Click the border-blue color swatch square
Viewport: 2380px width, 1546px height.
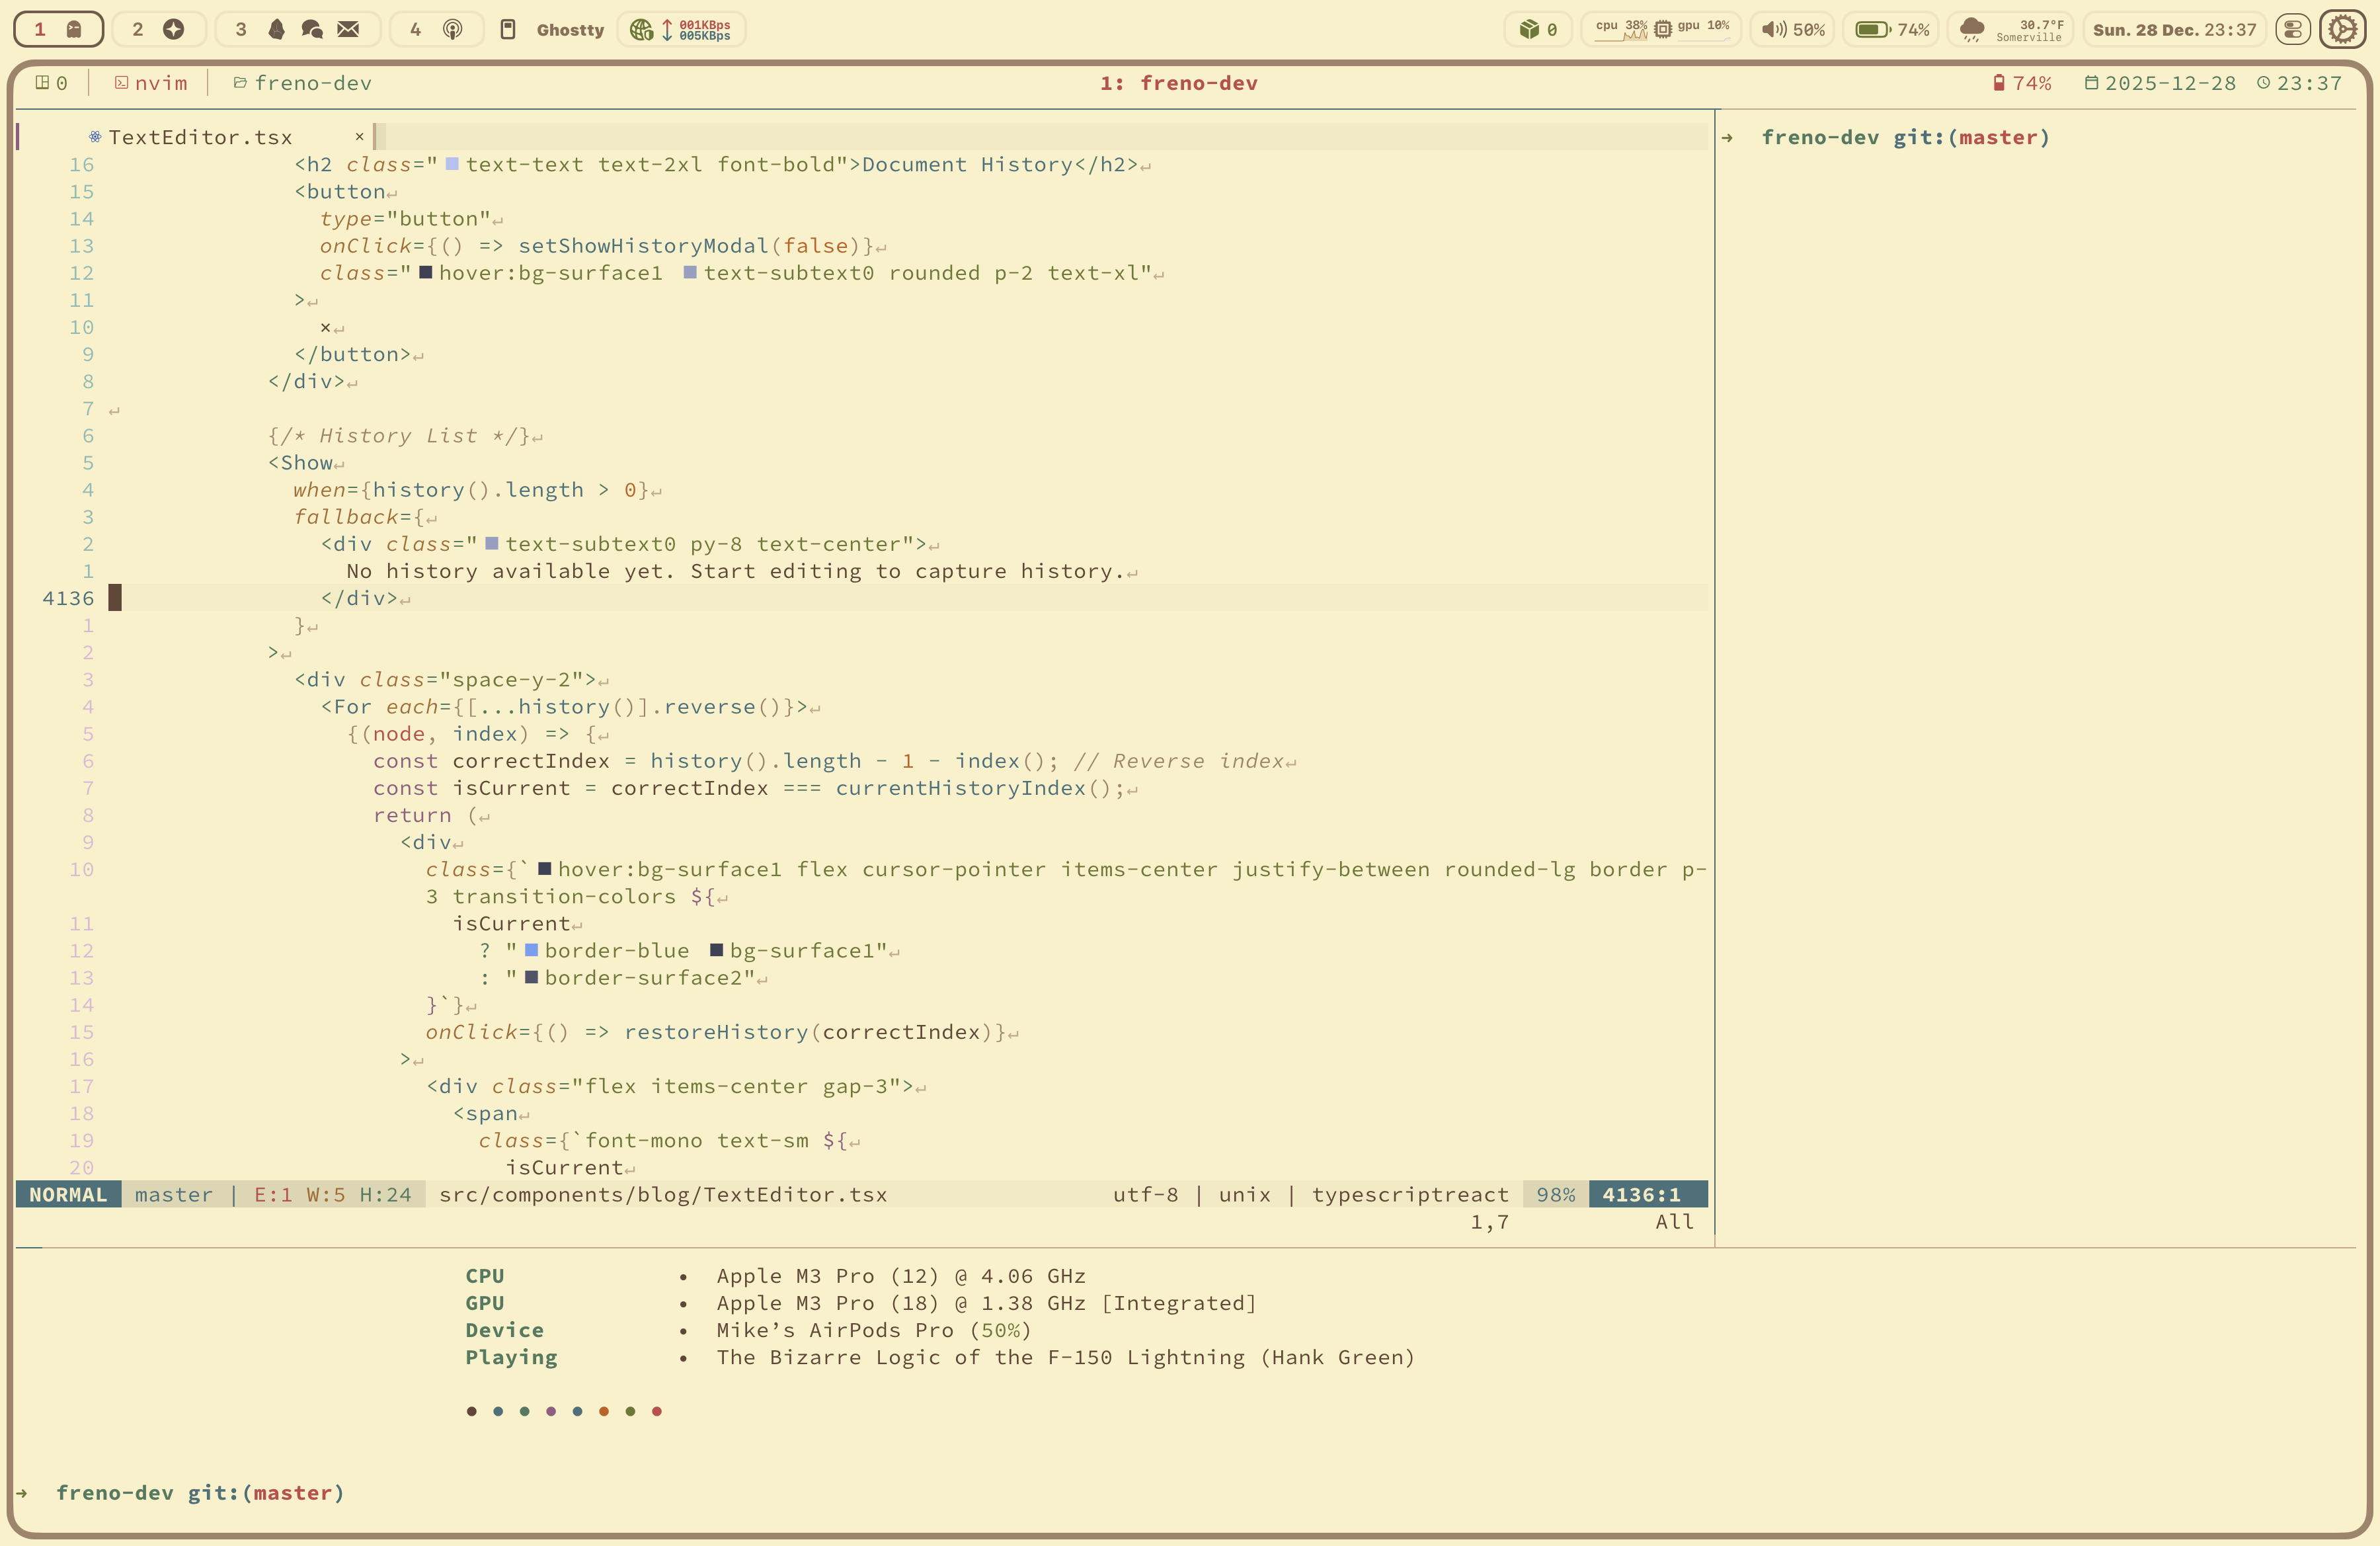(x=532, y=950)
